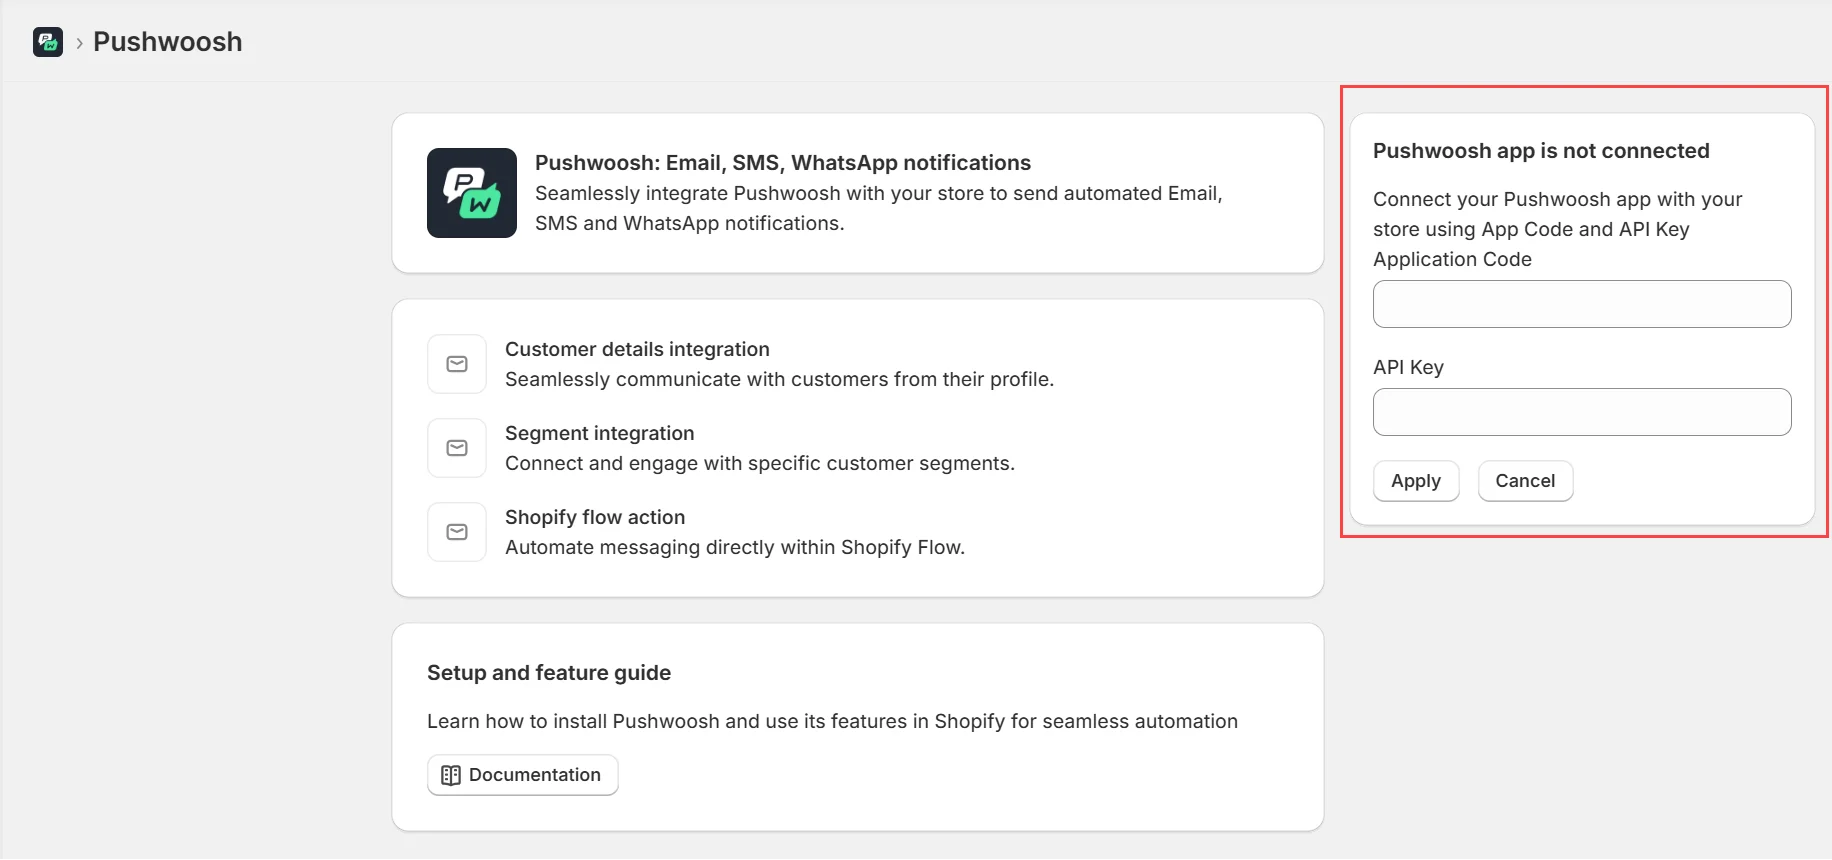This screenshot has height=860, width=1832.
Task: Select the Pushwoosh logo on the app card
Action: tap(471, 193)
